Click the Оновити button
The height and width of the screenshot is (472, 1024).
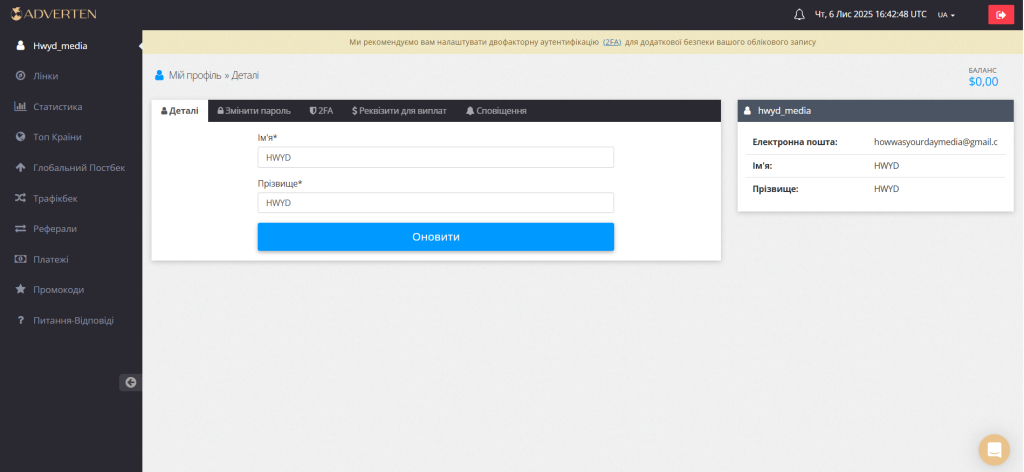coord(435,237)
